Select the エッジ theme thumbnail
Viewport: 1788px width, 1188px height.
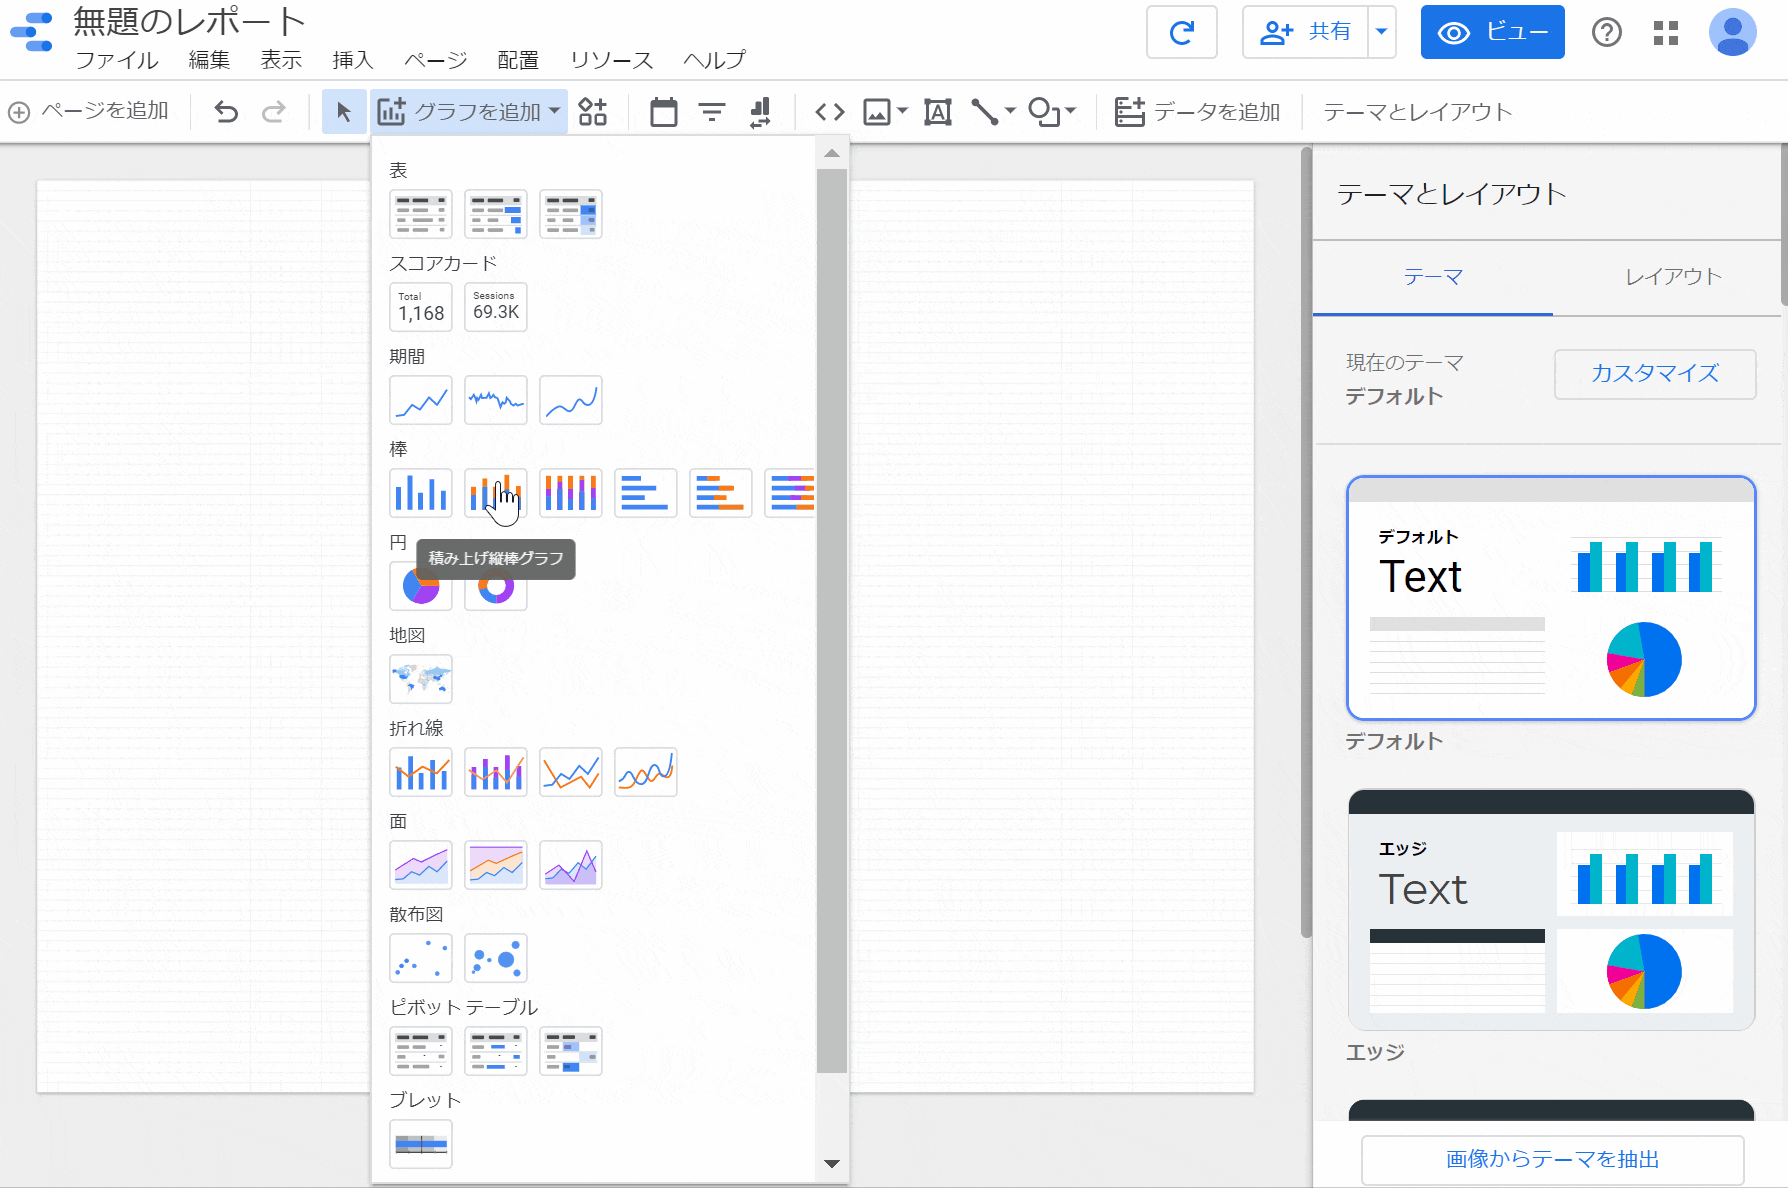1550,910
